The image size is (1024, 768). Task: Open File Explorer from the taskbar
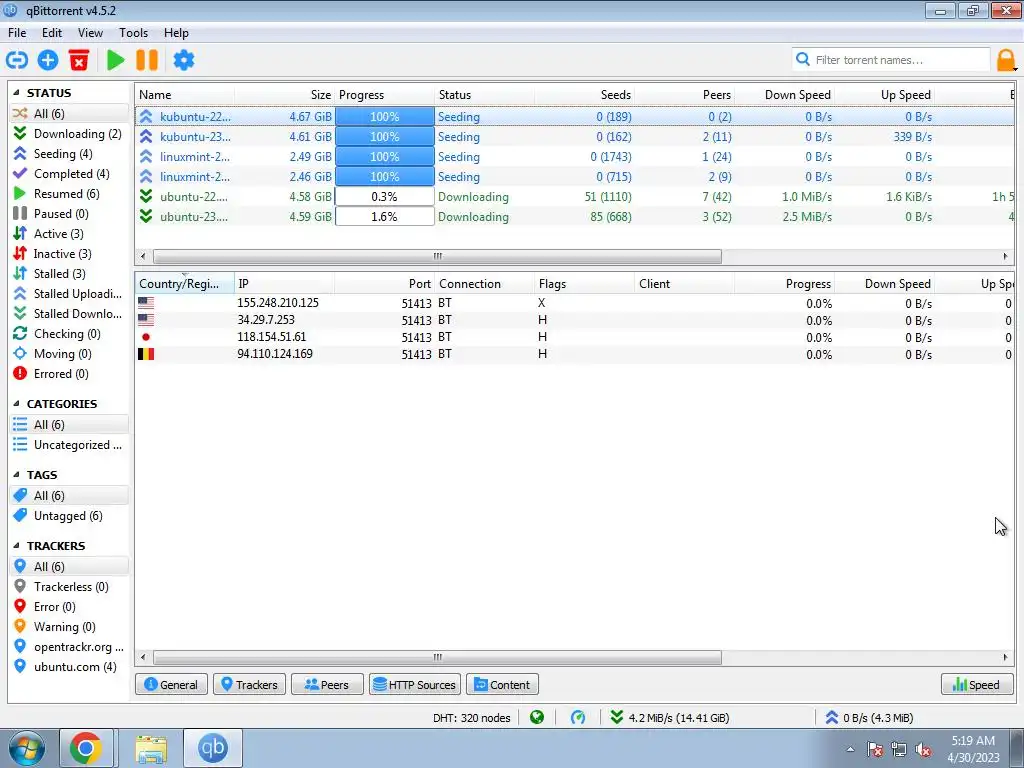(151, 748)
